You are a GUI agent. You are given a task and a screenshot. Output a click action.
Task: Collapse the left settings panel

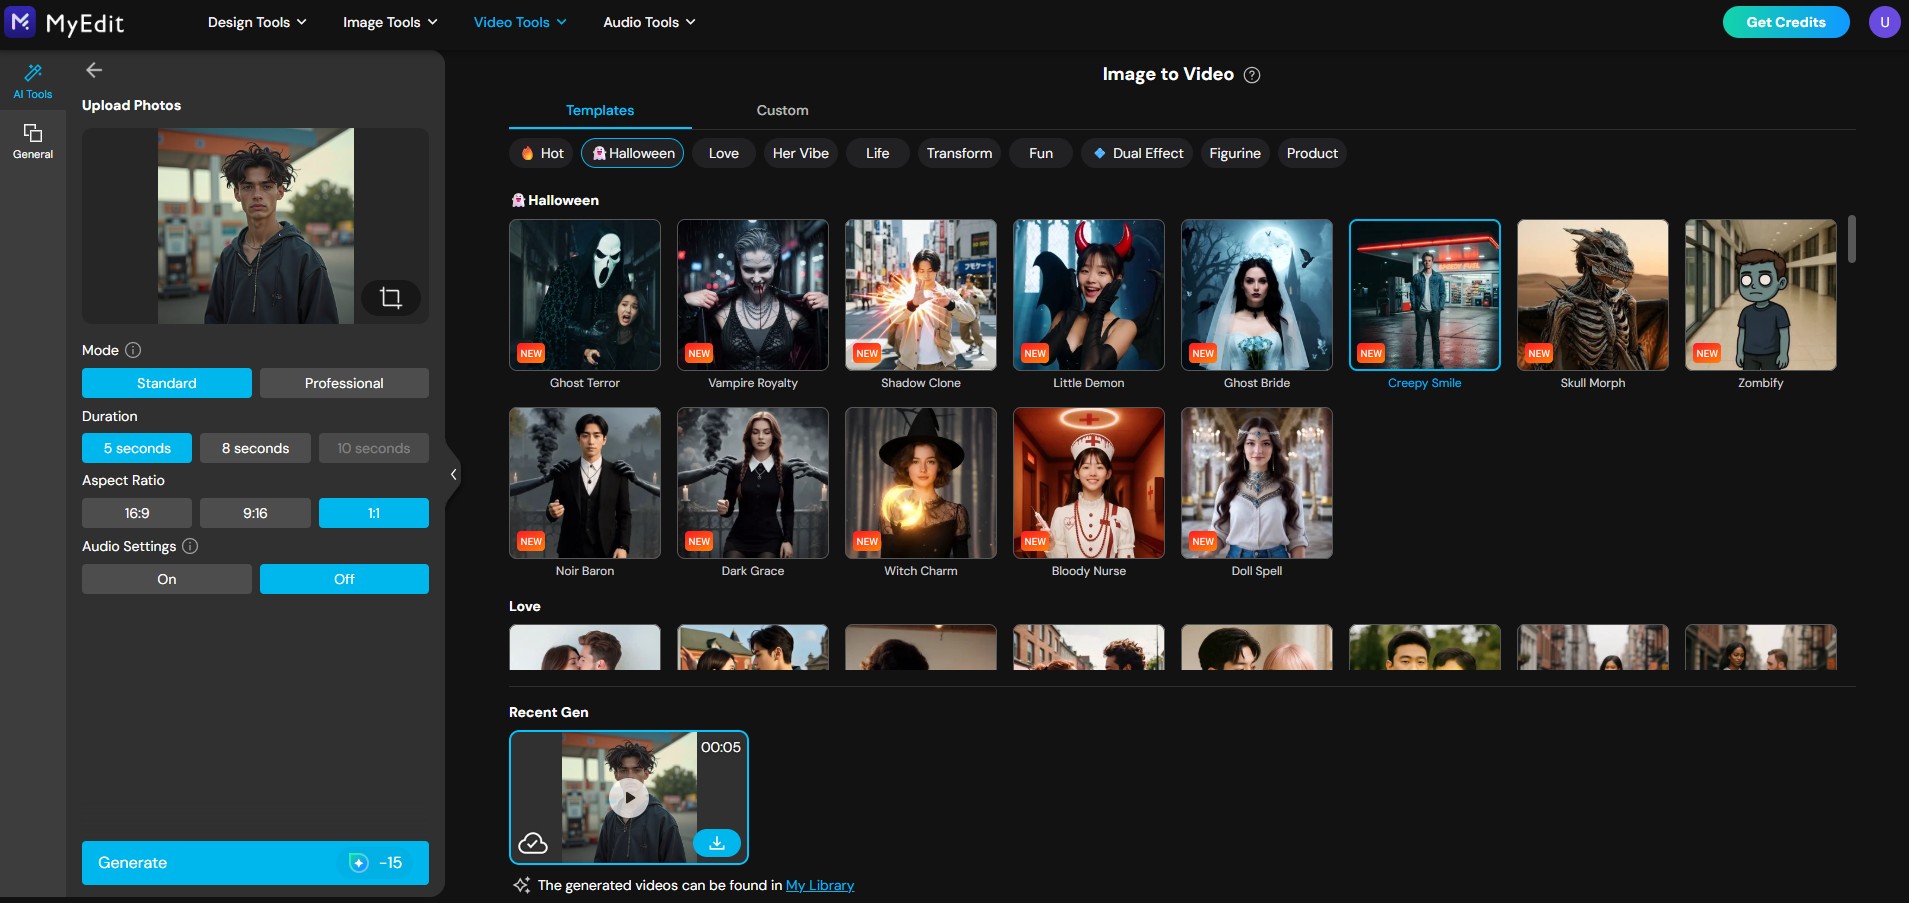(x=453, y=474)
